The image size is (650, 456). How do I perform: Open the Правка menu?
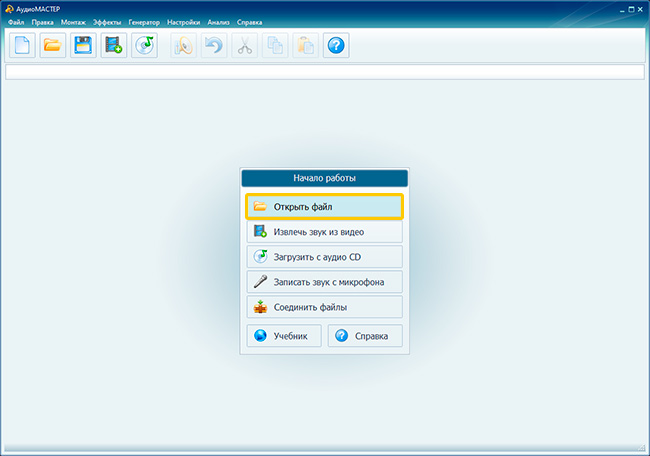pos(43,22)
